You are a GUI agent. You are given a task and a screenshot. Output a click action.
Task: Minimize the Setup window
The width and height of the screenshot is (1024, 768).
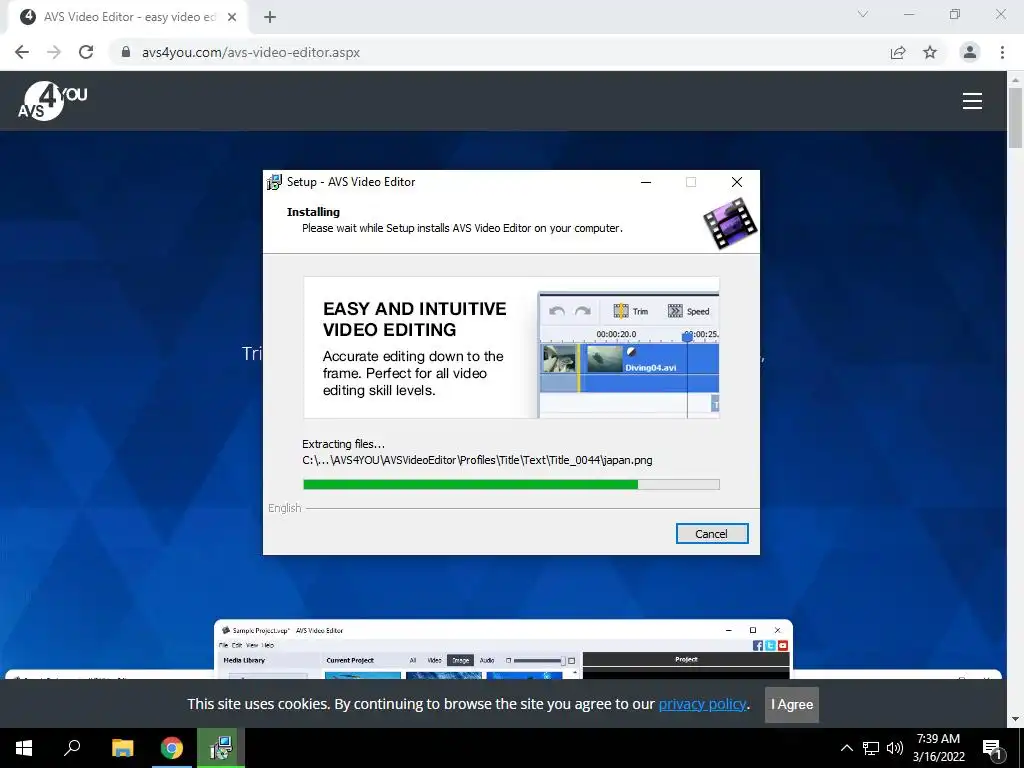tap(646, 182)
